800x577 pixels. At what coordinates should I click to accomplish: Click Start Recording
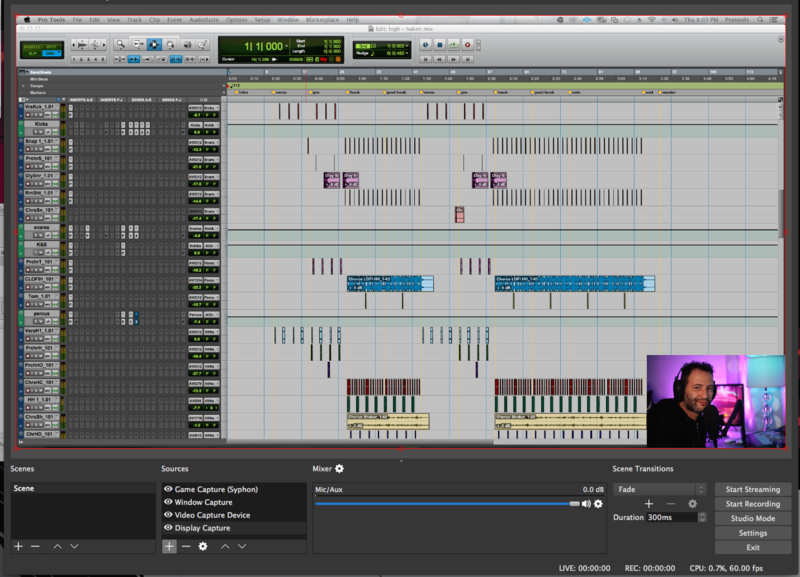click(x=752, y=504)
